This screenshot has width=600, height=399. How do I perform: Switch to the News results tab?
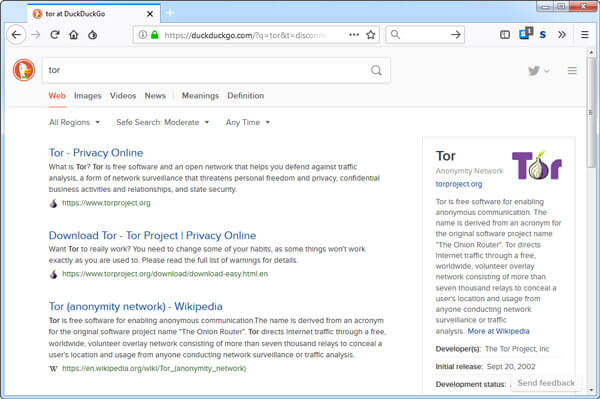tap(155, 96)
